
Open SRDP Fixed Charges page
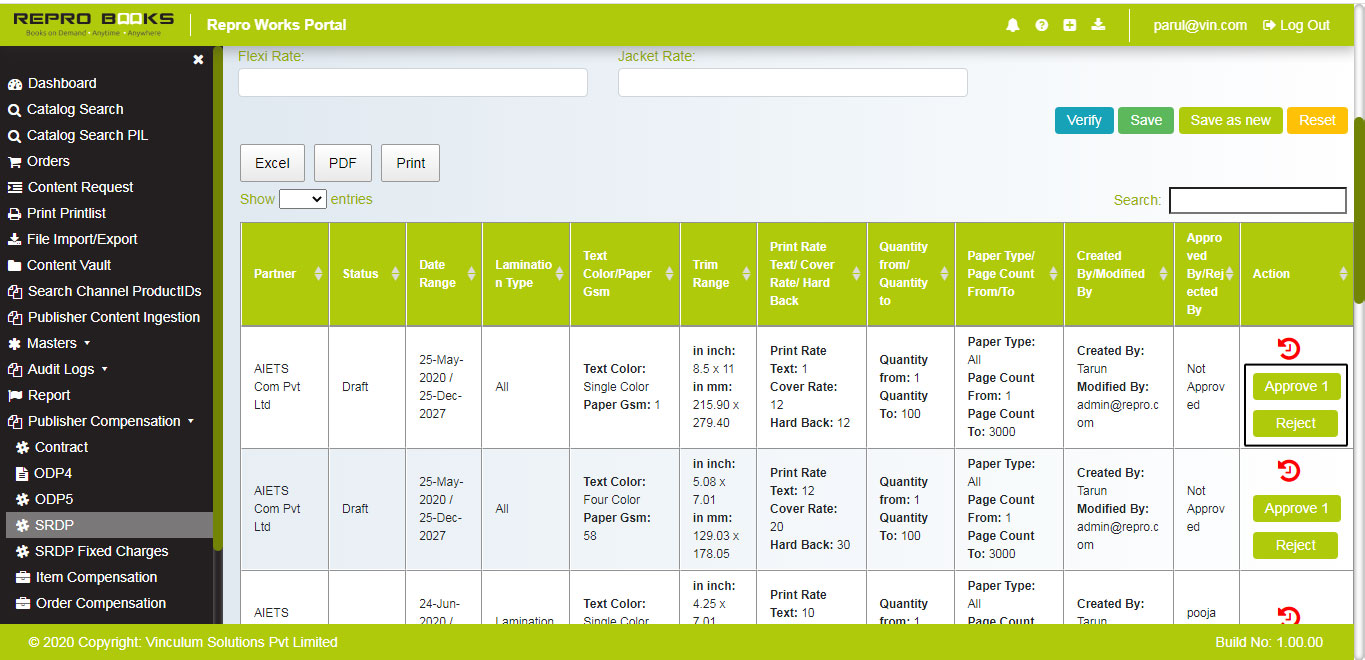pos(101,551)
